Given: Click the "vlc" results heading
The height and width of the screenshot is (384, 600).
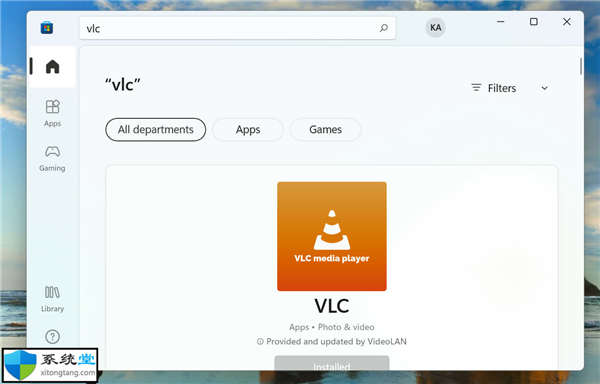Looking at the screenshot, I should (123, 85).
